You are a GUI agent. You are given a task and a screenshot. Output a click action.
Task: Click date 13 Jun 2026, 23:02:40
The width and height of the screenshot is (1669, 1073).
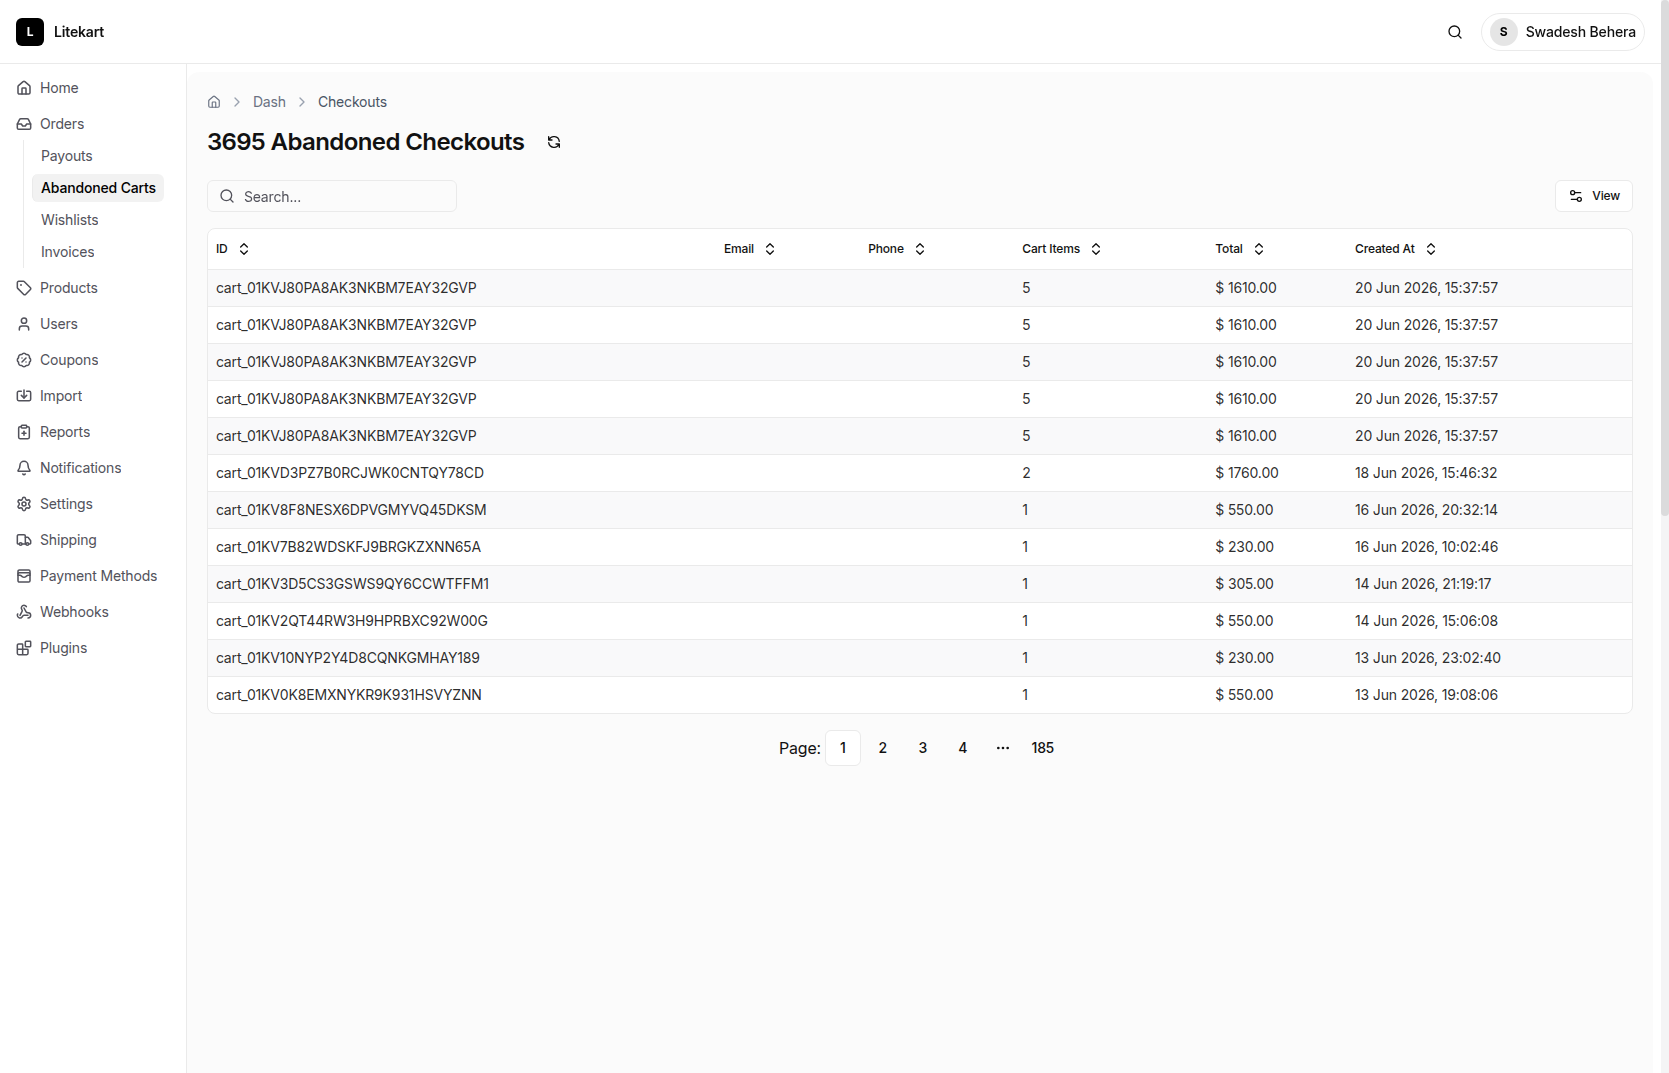pos(1428,658)
